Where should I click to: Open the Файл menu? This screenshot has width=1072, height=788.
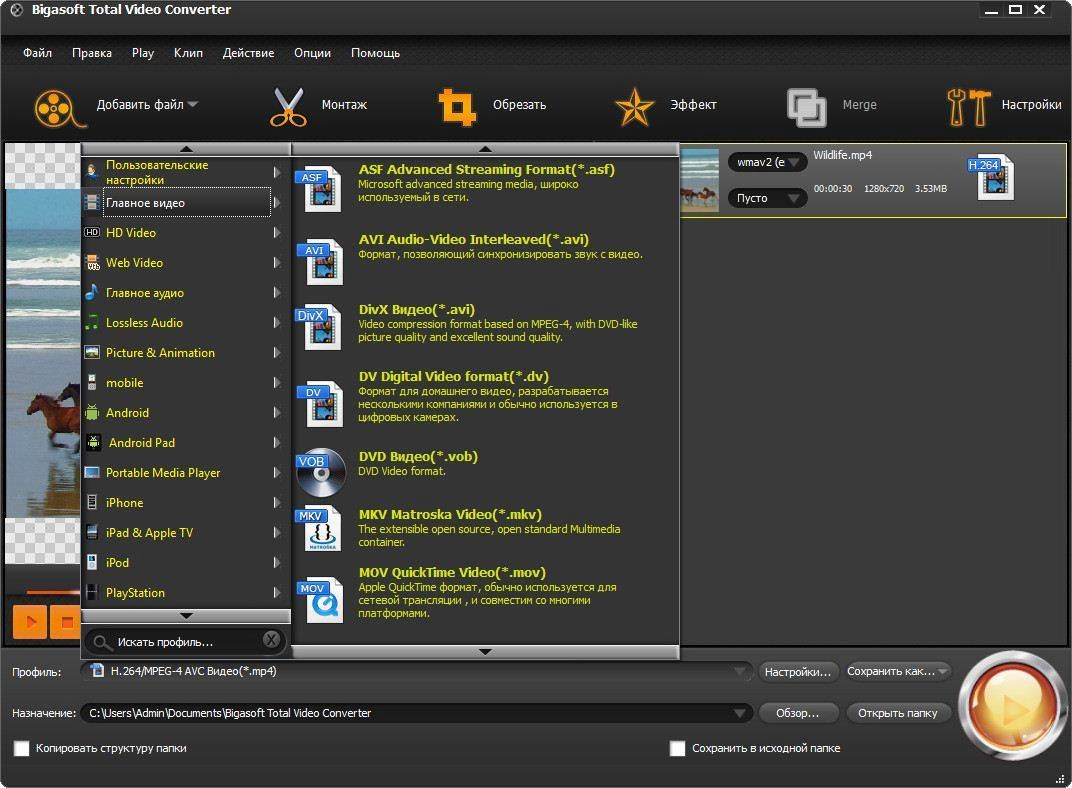[x=37, y=53]
